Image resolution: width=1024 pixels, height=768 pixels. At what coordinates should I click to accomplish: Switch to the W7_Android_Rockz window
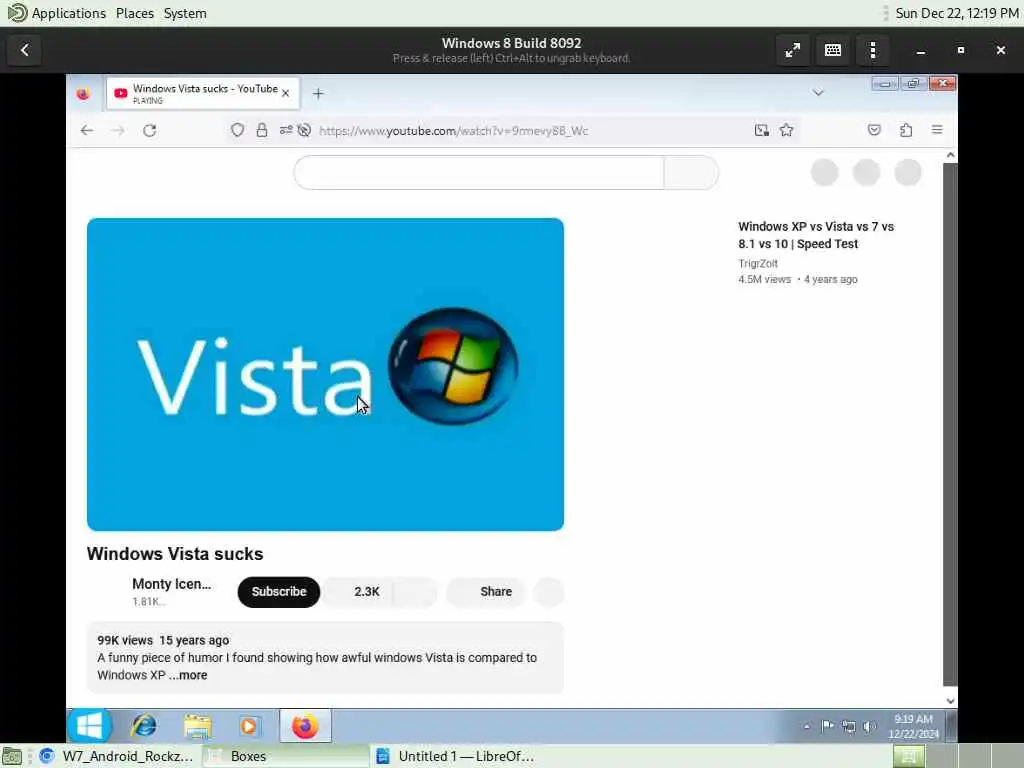pos(116,756)
